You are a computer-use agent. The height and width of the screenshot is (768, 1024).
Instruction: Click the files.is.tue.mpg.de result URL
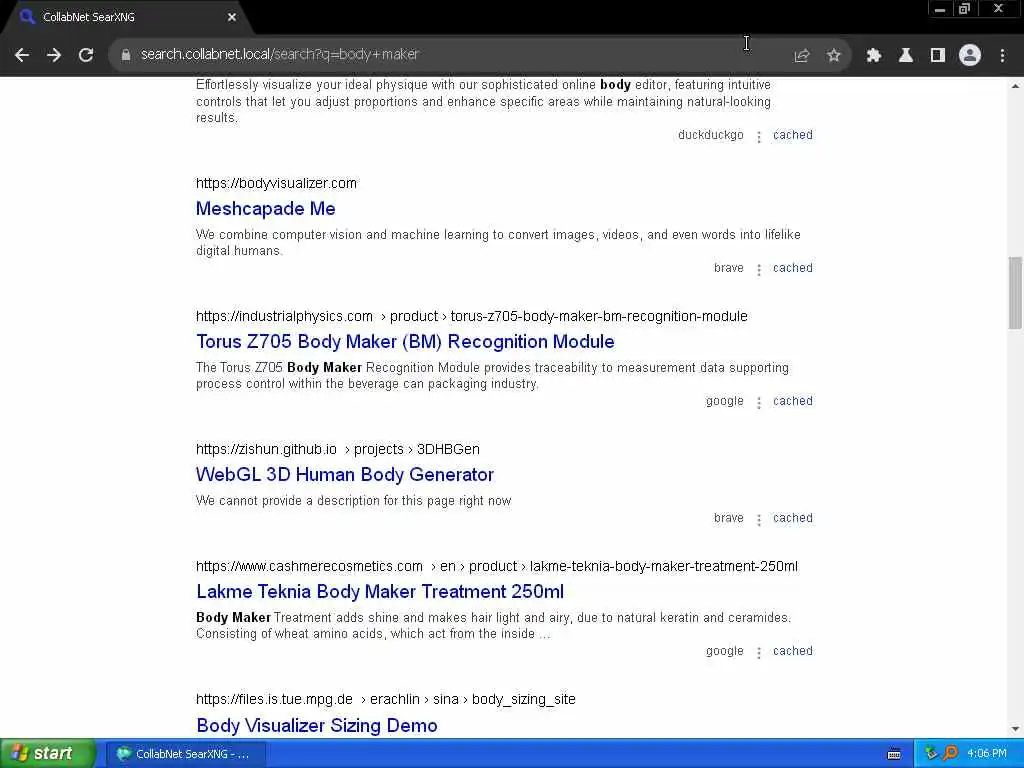385,699
